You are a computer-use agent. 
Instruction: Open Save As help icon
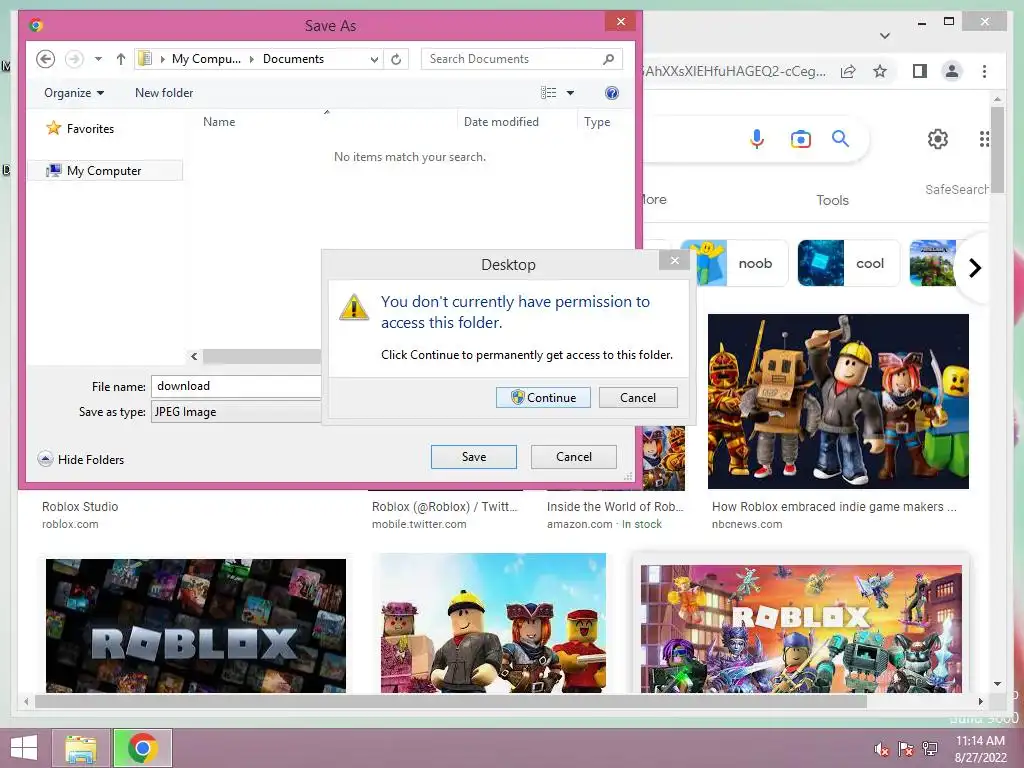pyautogui.click(x=611, y=93)
